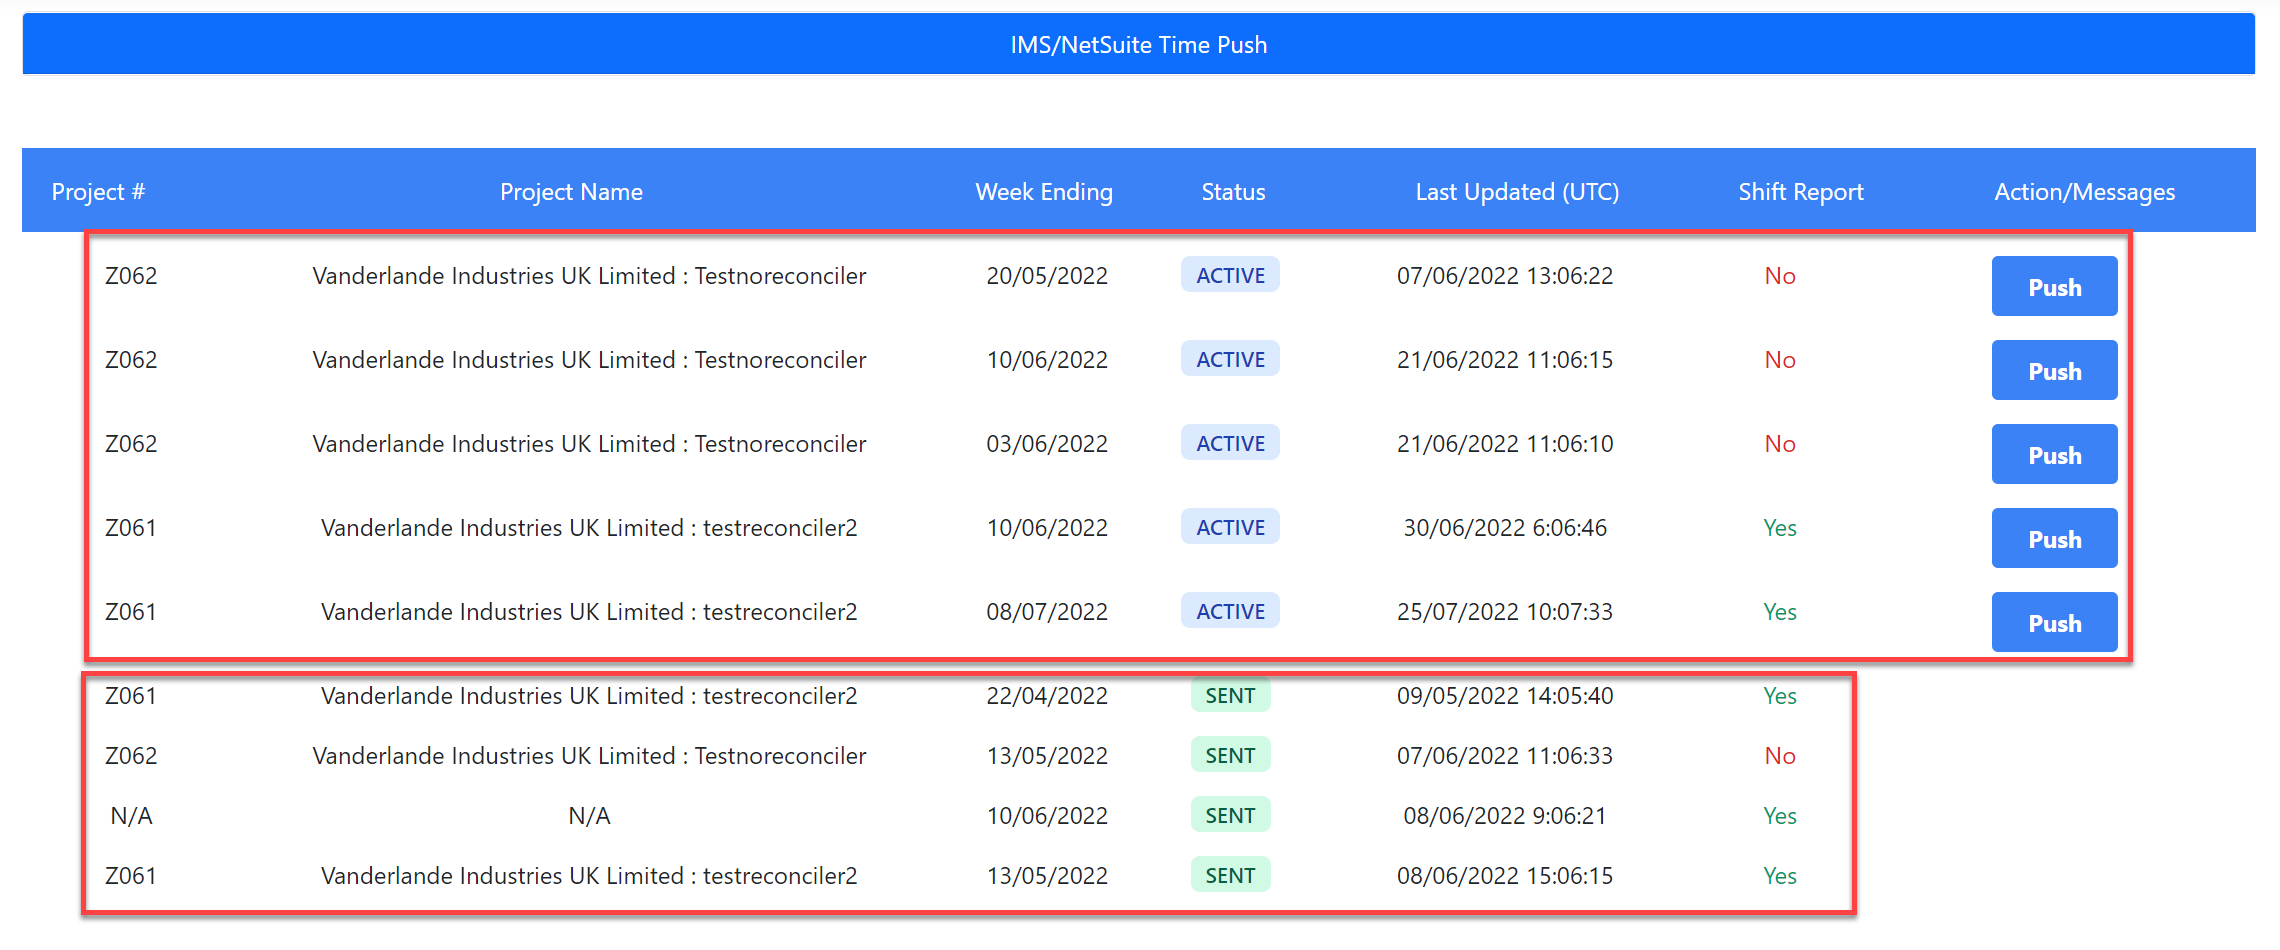The image size is (2280, 950).
Task: Click testreconciler2 project name for week 22/04/2022
Action: pos(589,696)
